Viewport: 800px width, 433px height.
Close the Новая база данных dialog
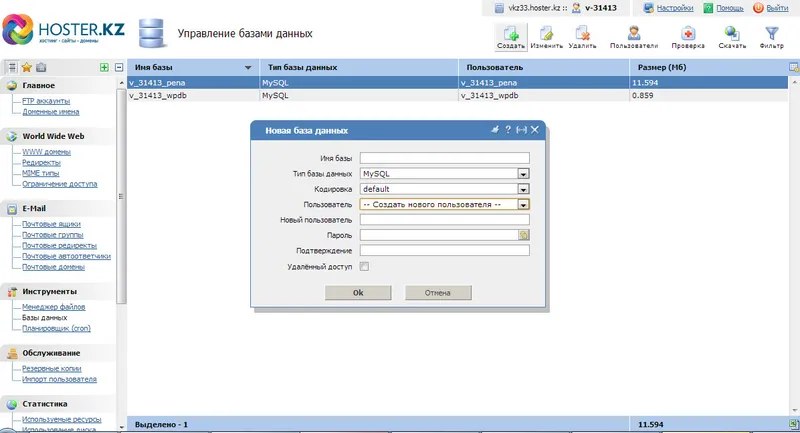point(535,130)
